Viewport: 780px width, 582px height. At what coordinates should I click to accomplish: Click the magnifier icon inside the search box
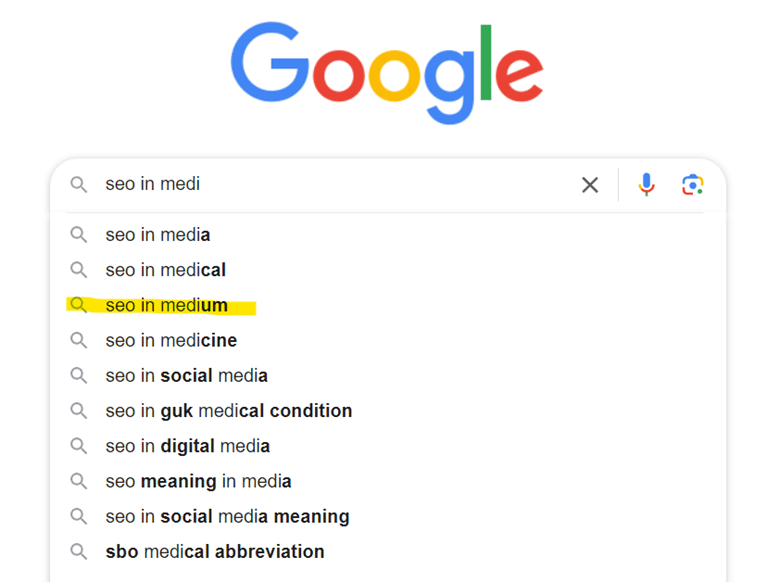(78, 185)
